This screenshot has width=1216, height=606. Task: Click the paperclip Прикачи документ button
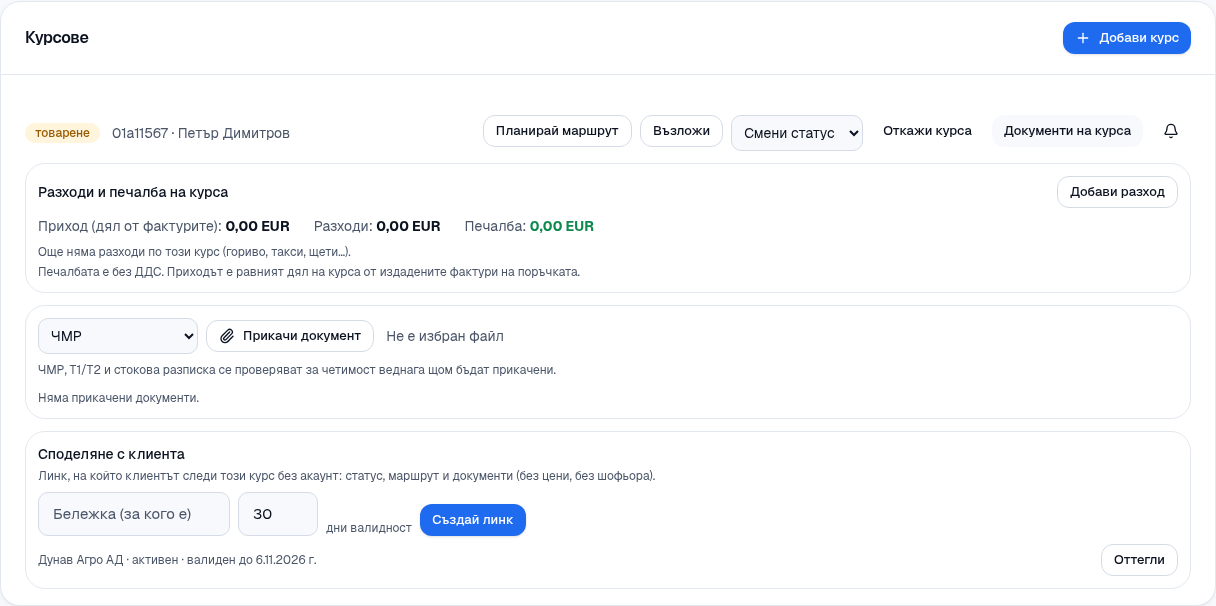[290, 336]
